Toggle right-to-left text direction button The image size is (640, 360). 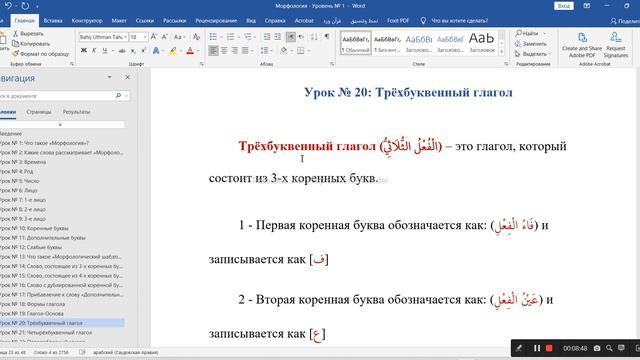click(x=301, y=37)
